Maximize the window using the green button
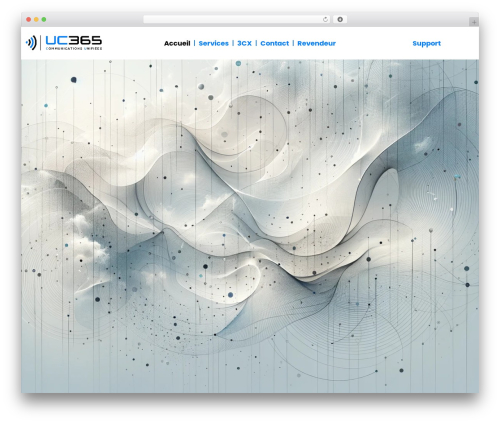 coord(44,20)
